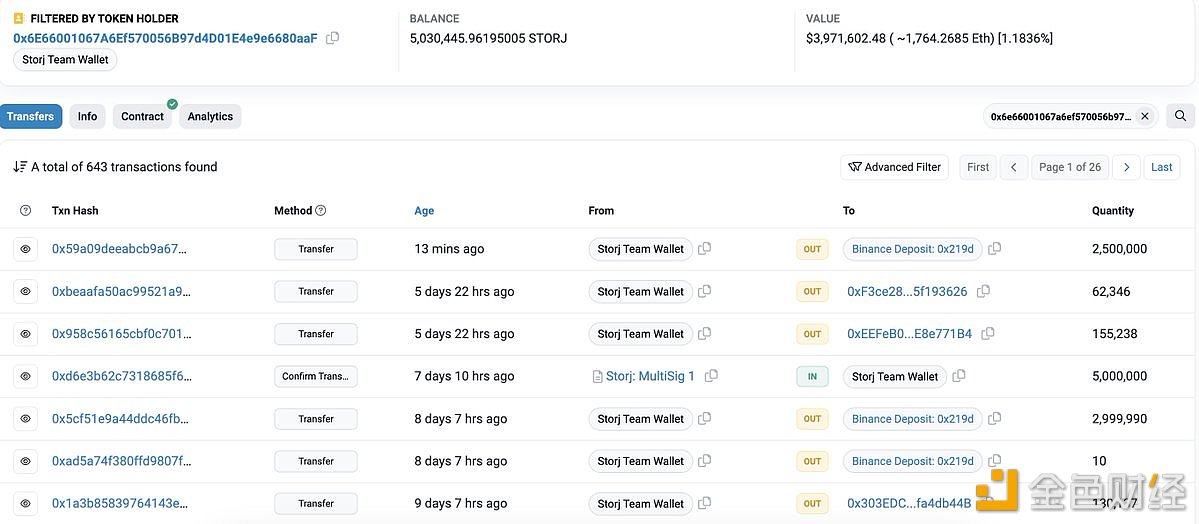View details of the 0x5cf51e9a44ddc46fb transaction
This screenshot has height=524, width=1199.
tap(25, 419)
